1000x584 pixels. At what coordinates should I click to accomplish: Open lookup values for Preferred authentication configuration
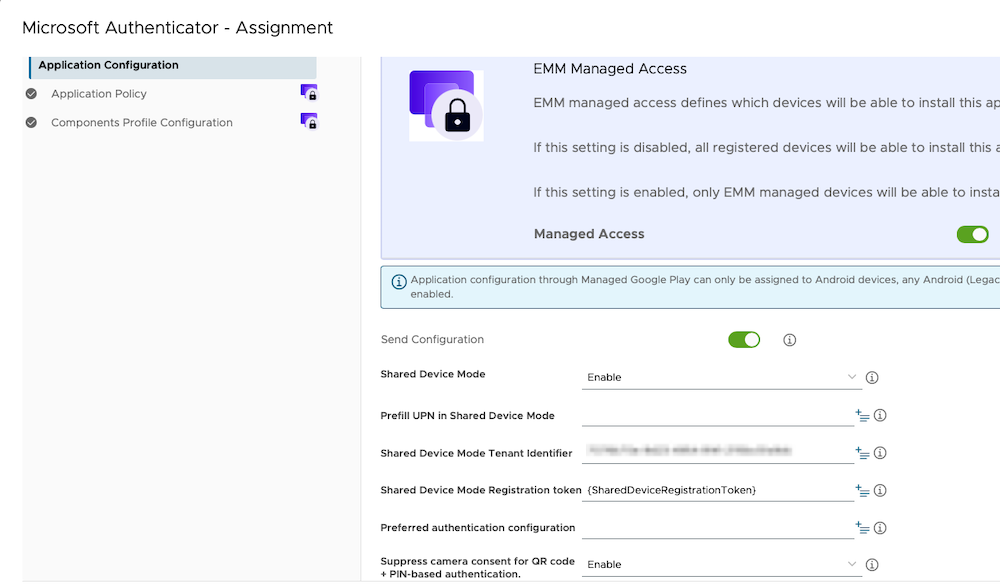pos(862,528)
